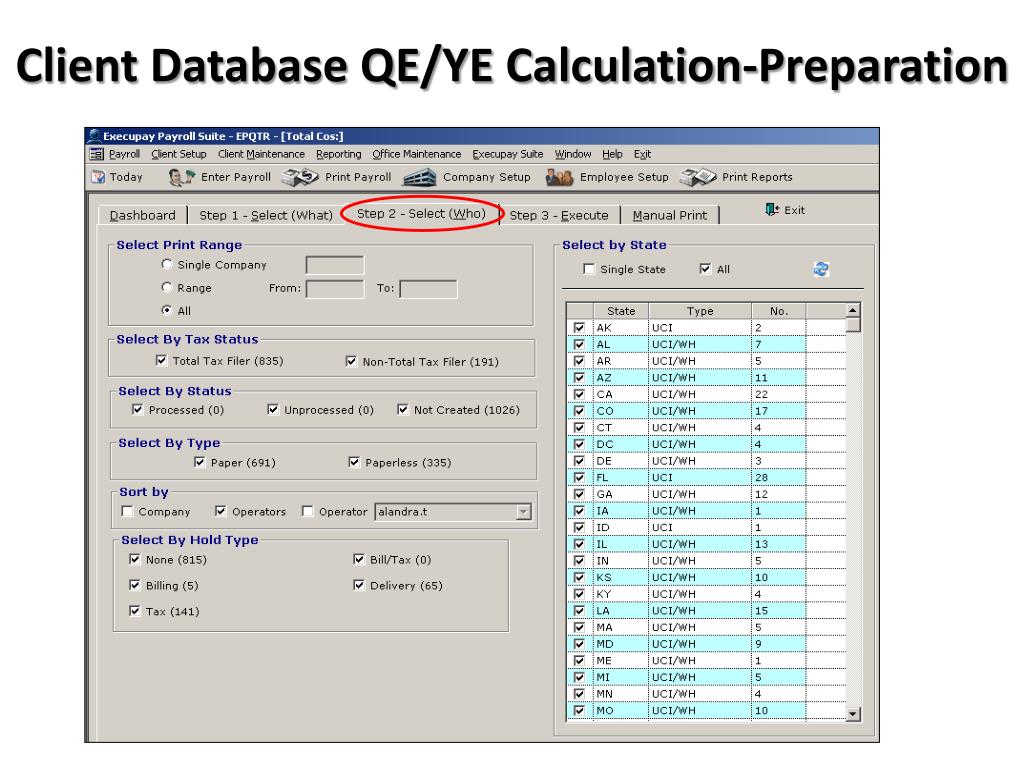Viewport: 1024px width, 768px height.
Task: Click the state list scroll down arrow
Action: click(853, 714)
